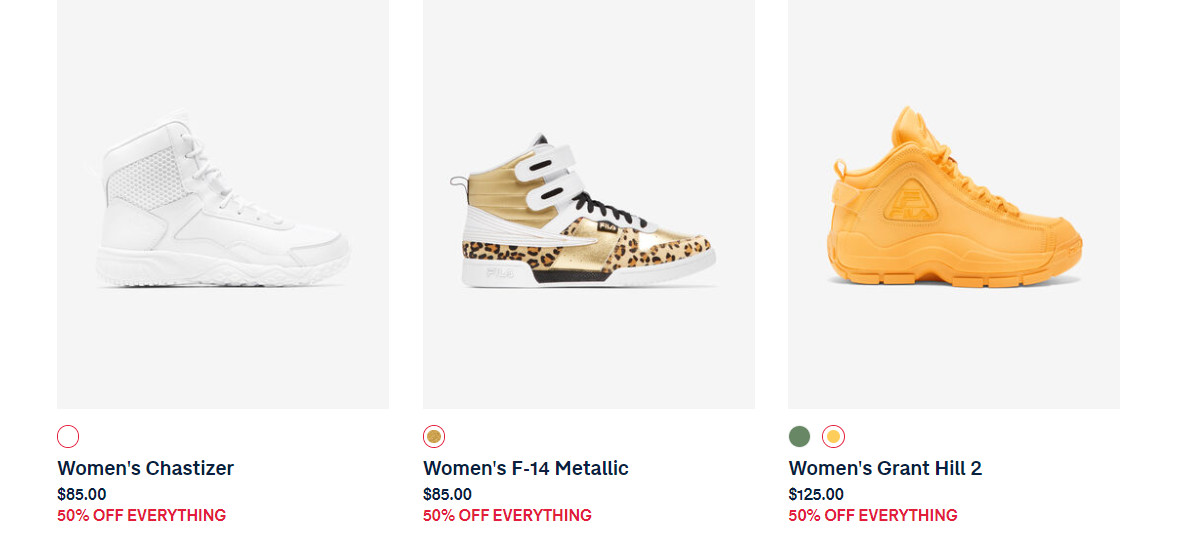Click the $85.00 price under Women's Chastizer

point(82,494)
